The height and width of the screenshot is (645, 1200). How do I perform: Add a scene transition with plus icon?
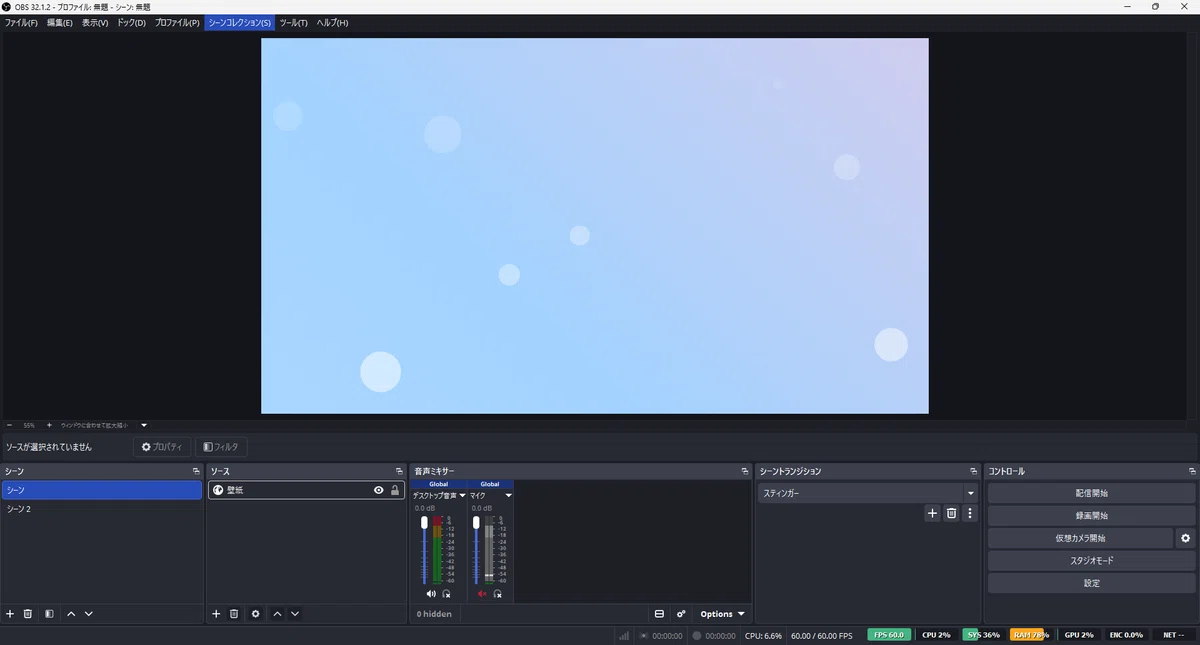click(932, 513)
